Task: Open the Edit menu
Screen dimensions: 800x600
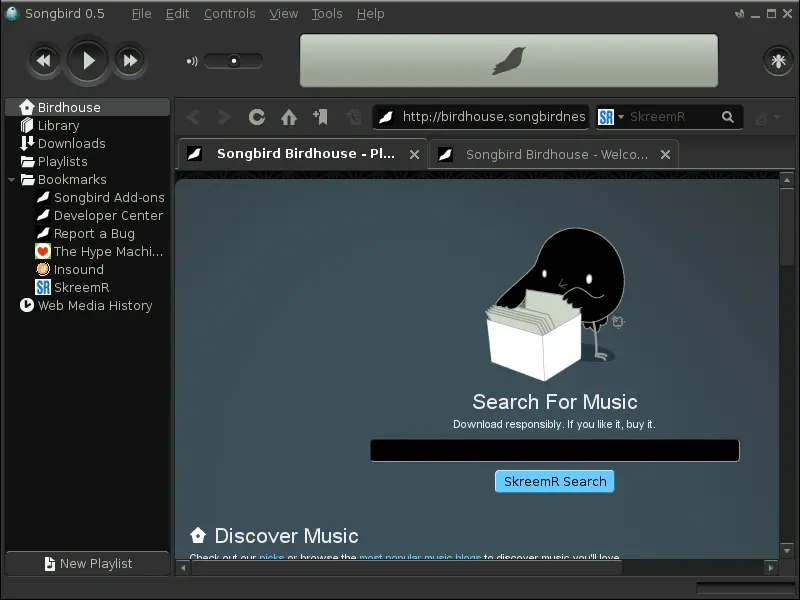Action: (177, 14)
